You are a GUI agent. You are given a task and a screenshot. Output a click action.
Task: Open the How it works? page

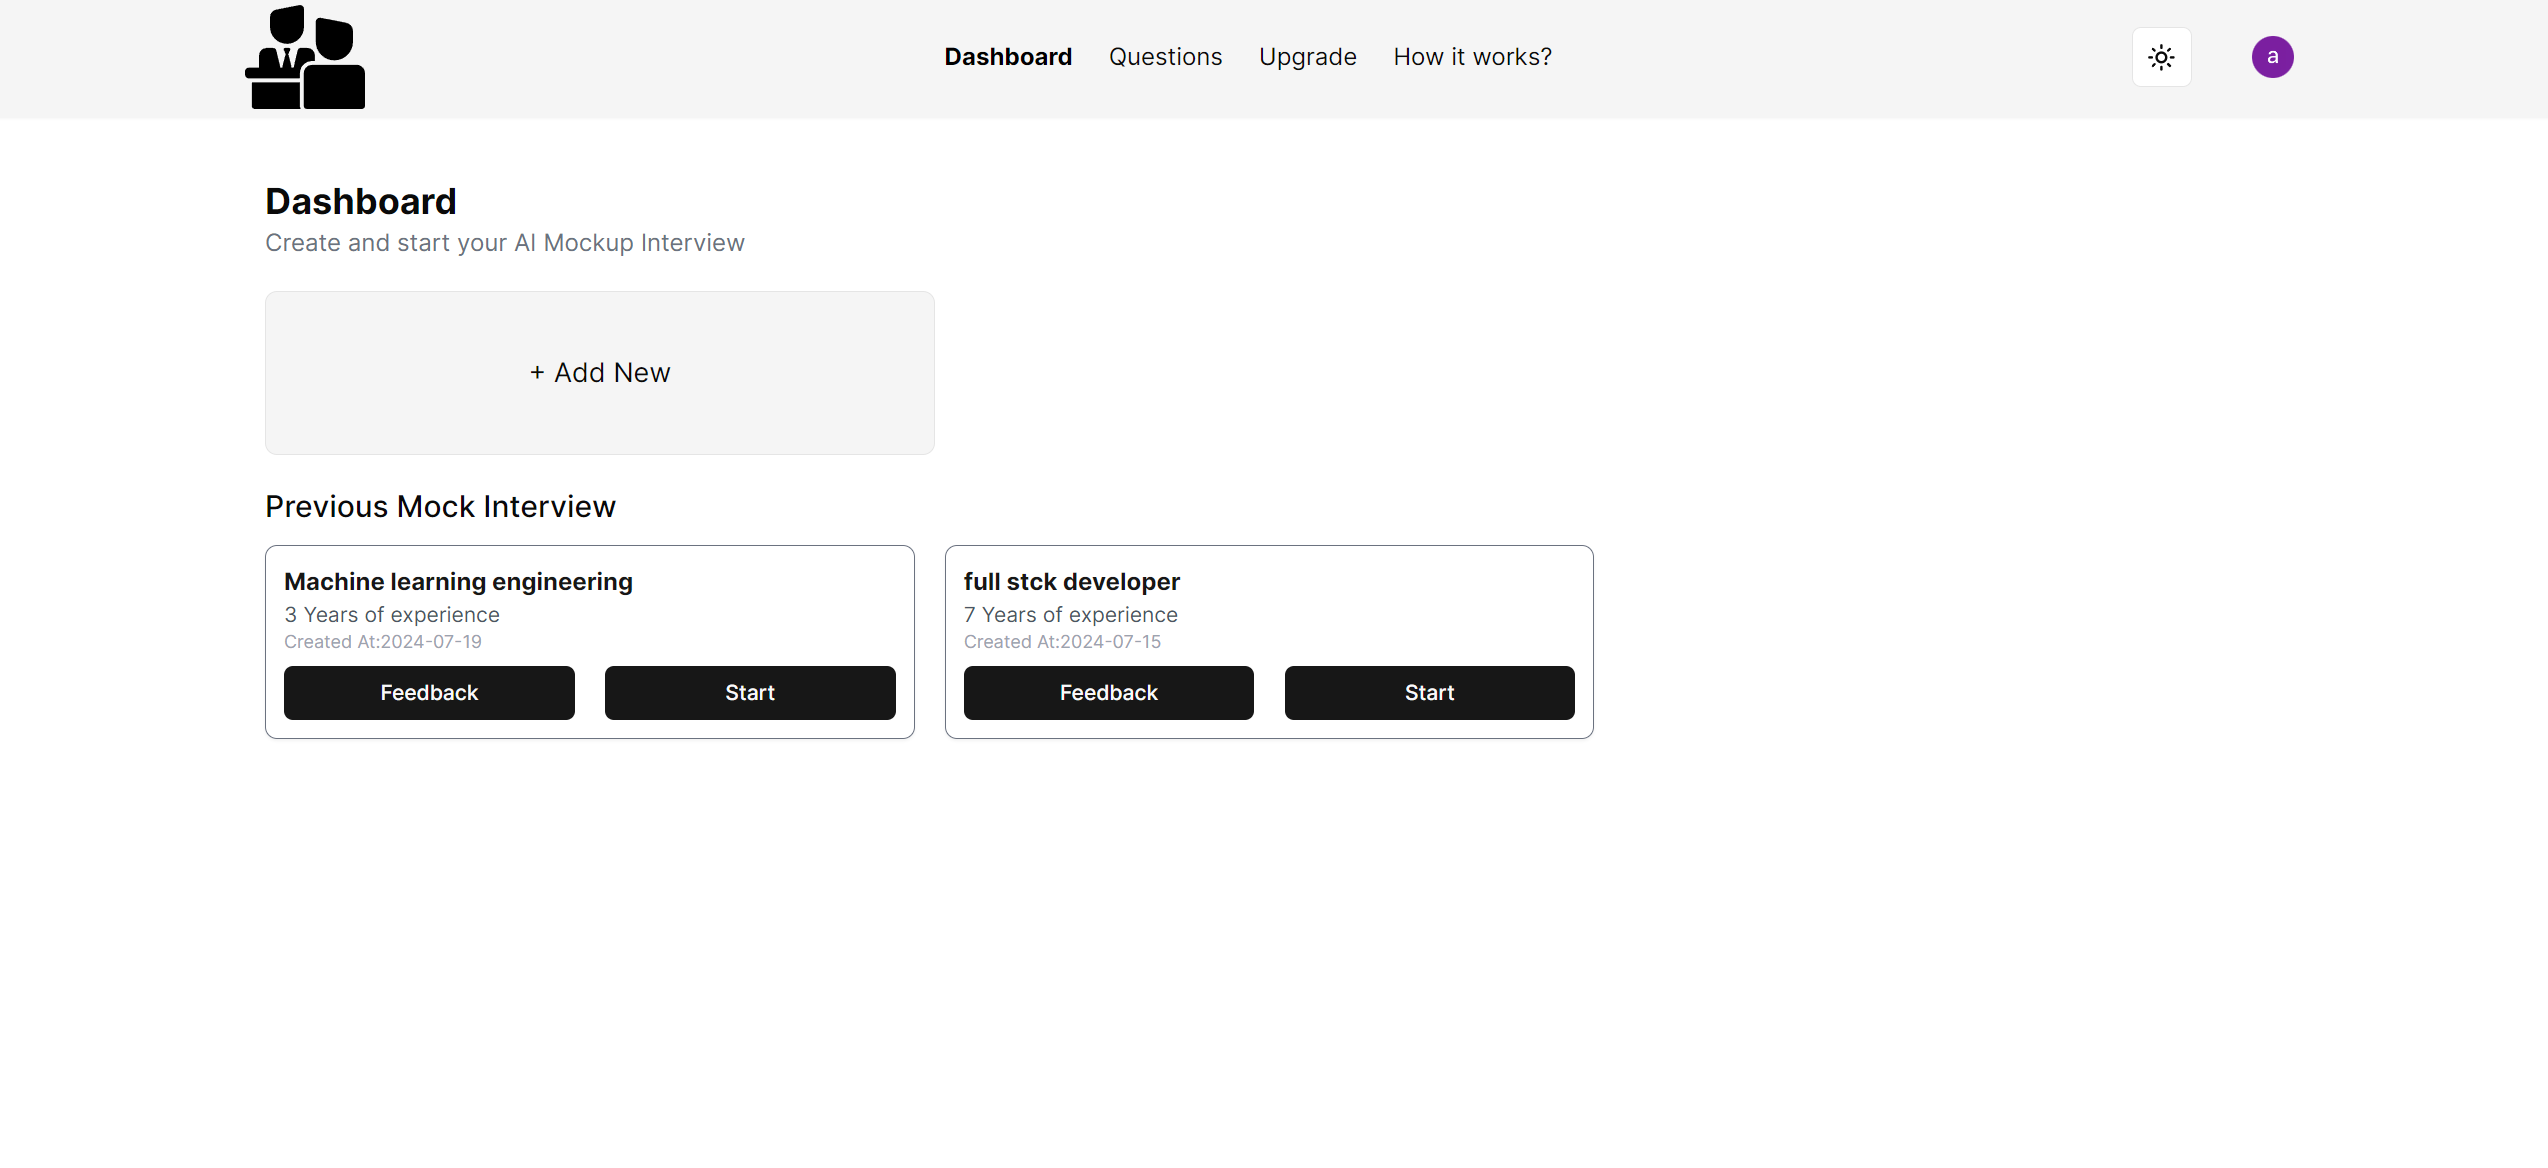[x=1472, y=57]
